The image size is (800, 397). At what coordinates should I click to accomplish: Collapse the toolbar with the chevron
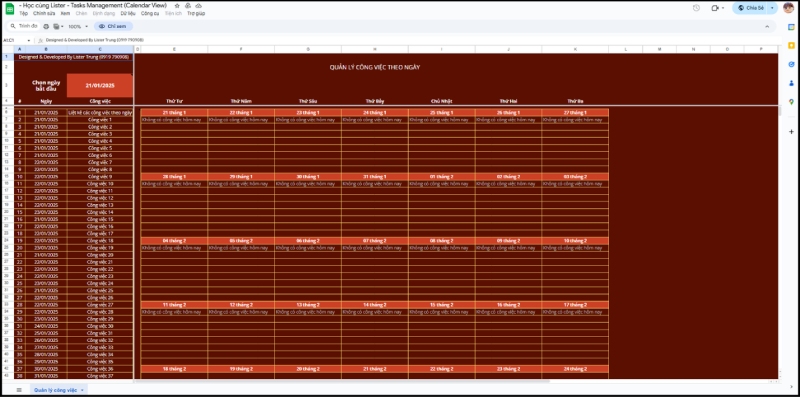point(767,26)
